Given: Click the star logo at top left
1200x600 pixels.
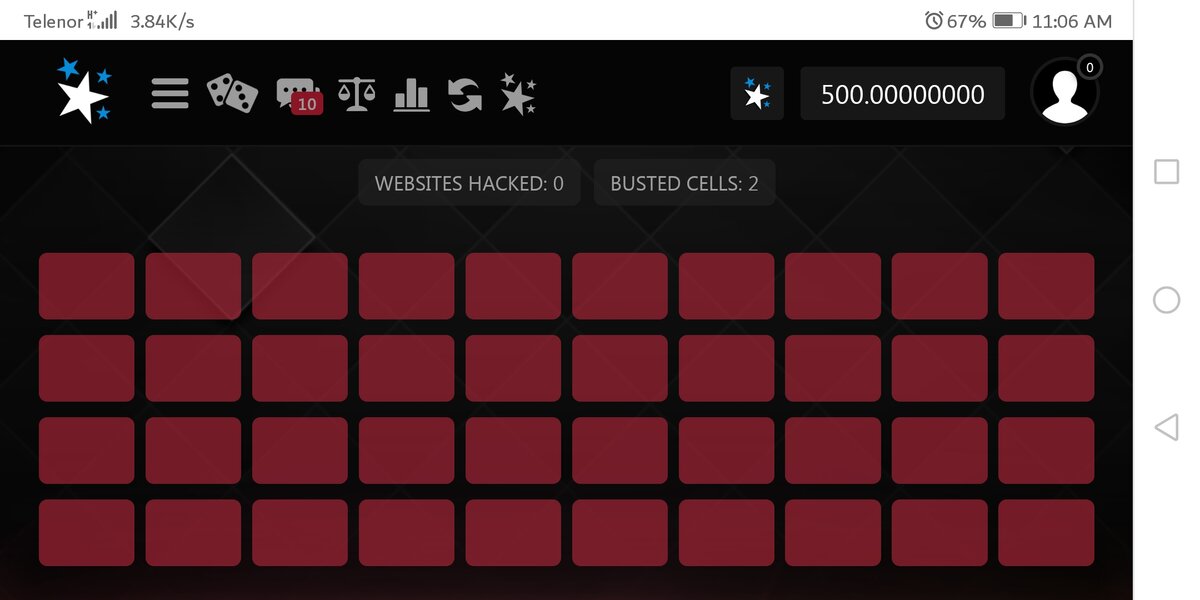Looking at the screenshot, I should (x=84, y=91).
